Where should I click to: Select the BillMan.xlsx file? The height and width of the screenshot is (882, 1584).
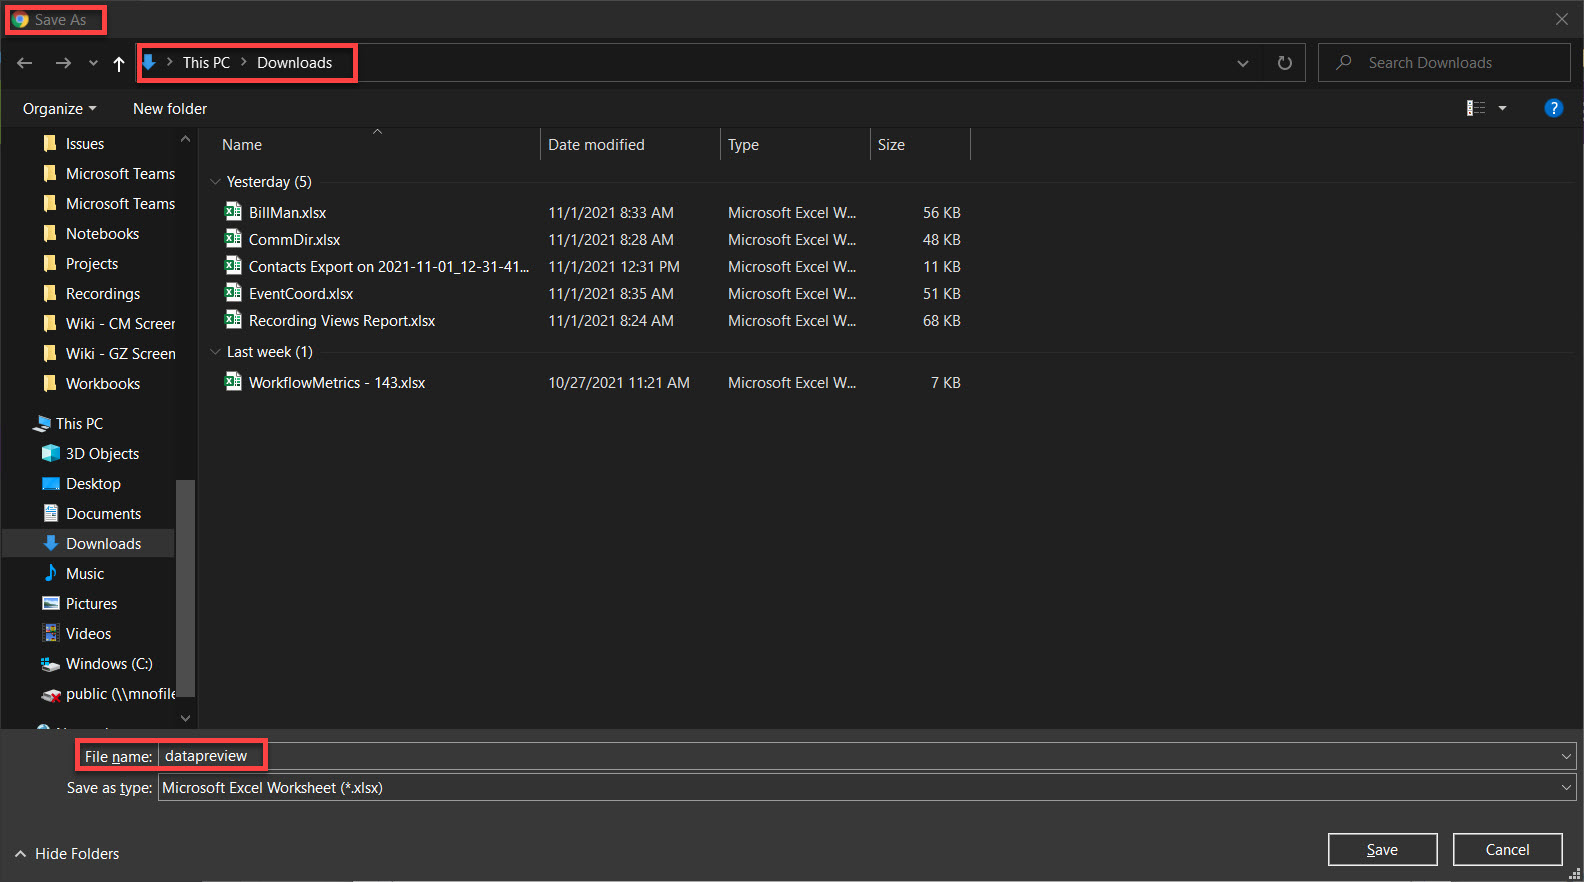click(x=287, y=212)
